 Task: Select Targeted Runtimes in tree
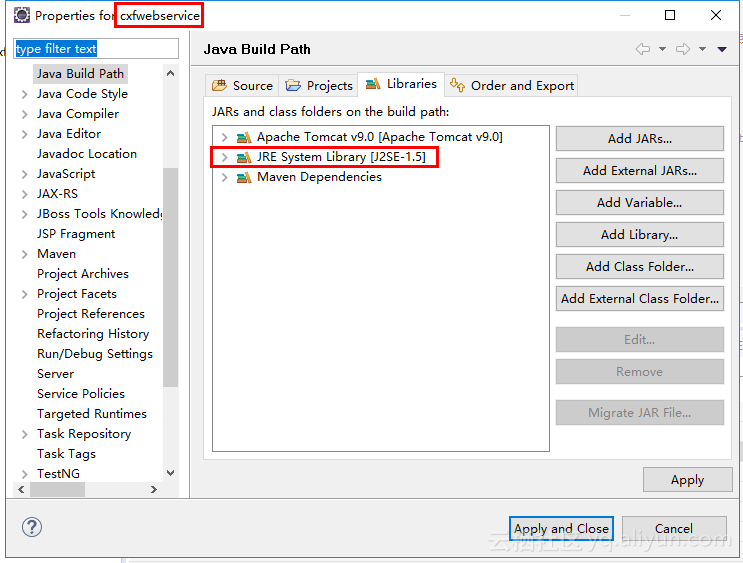92,414
